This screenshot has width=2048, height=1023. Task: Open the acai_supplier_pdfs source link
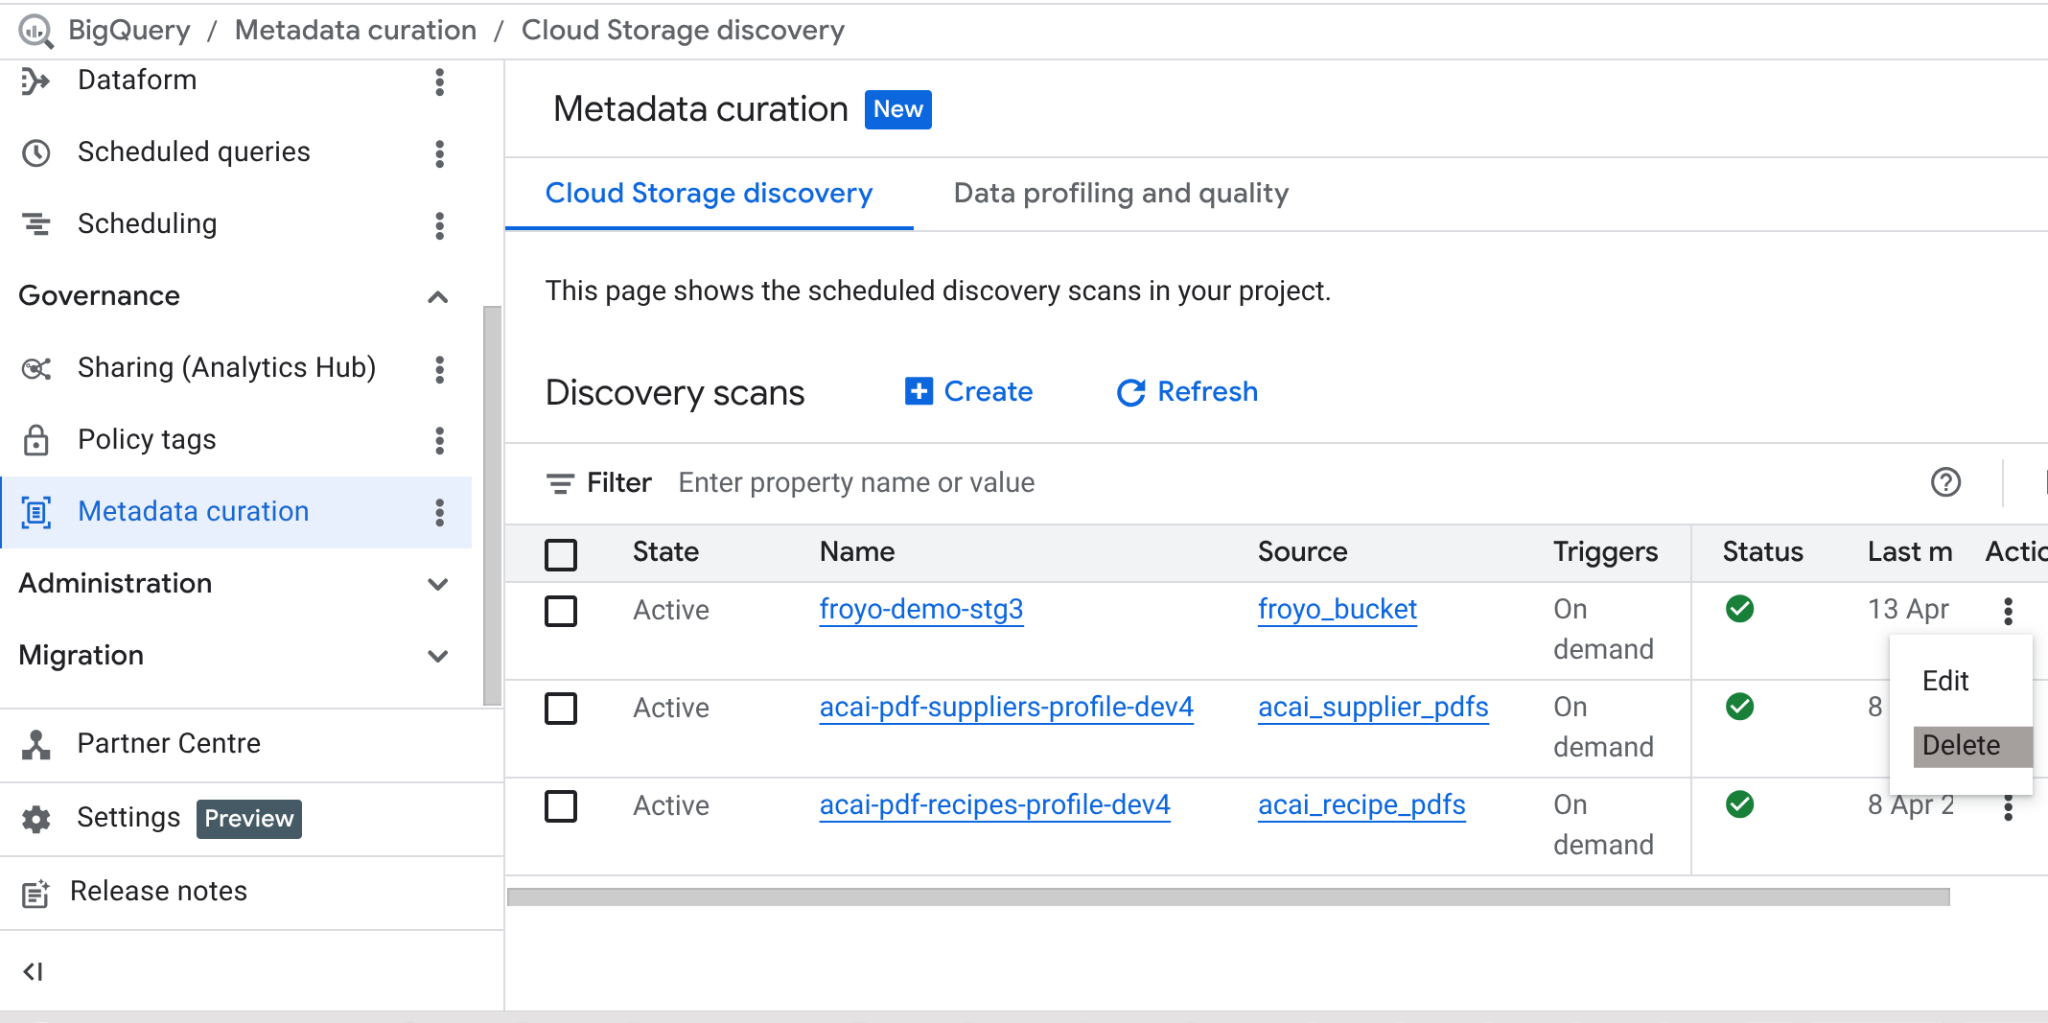1373,707
